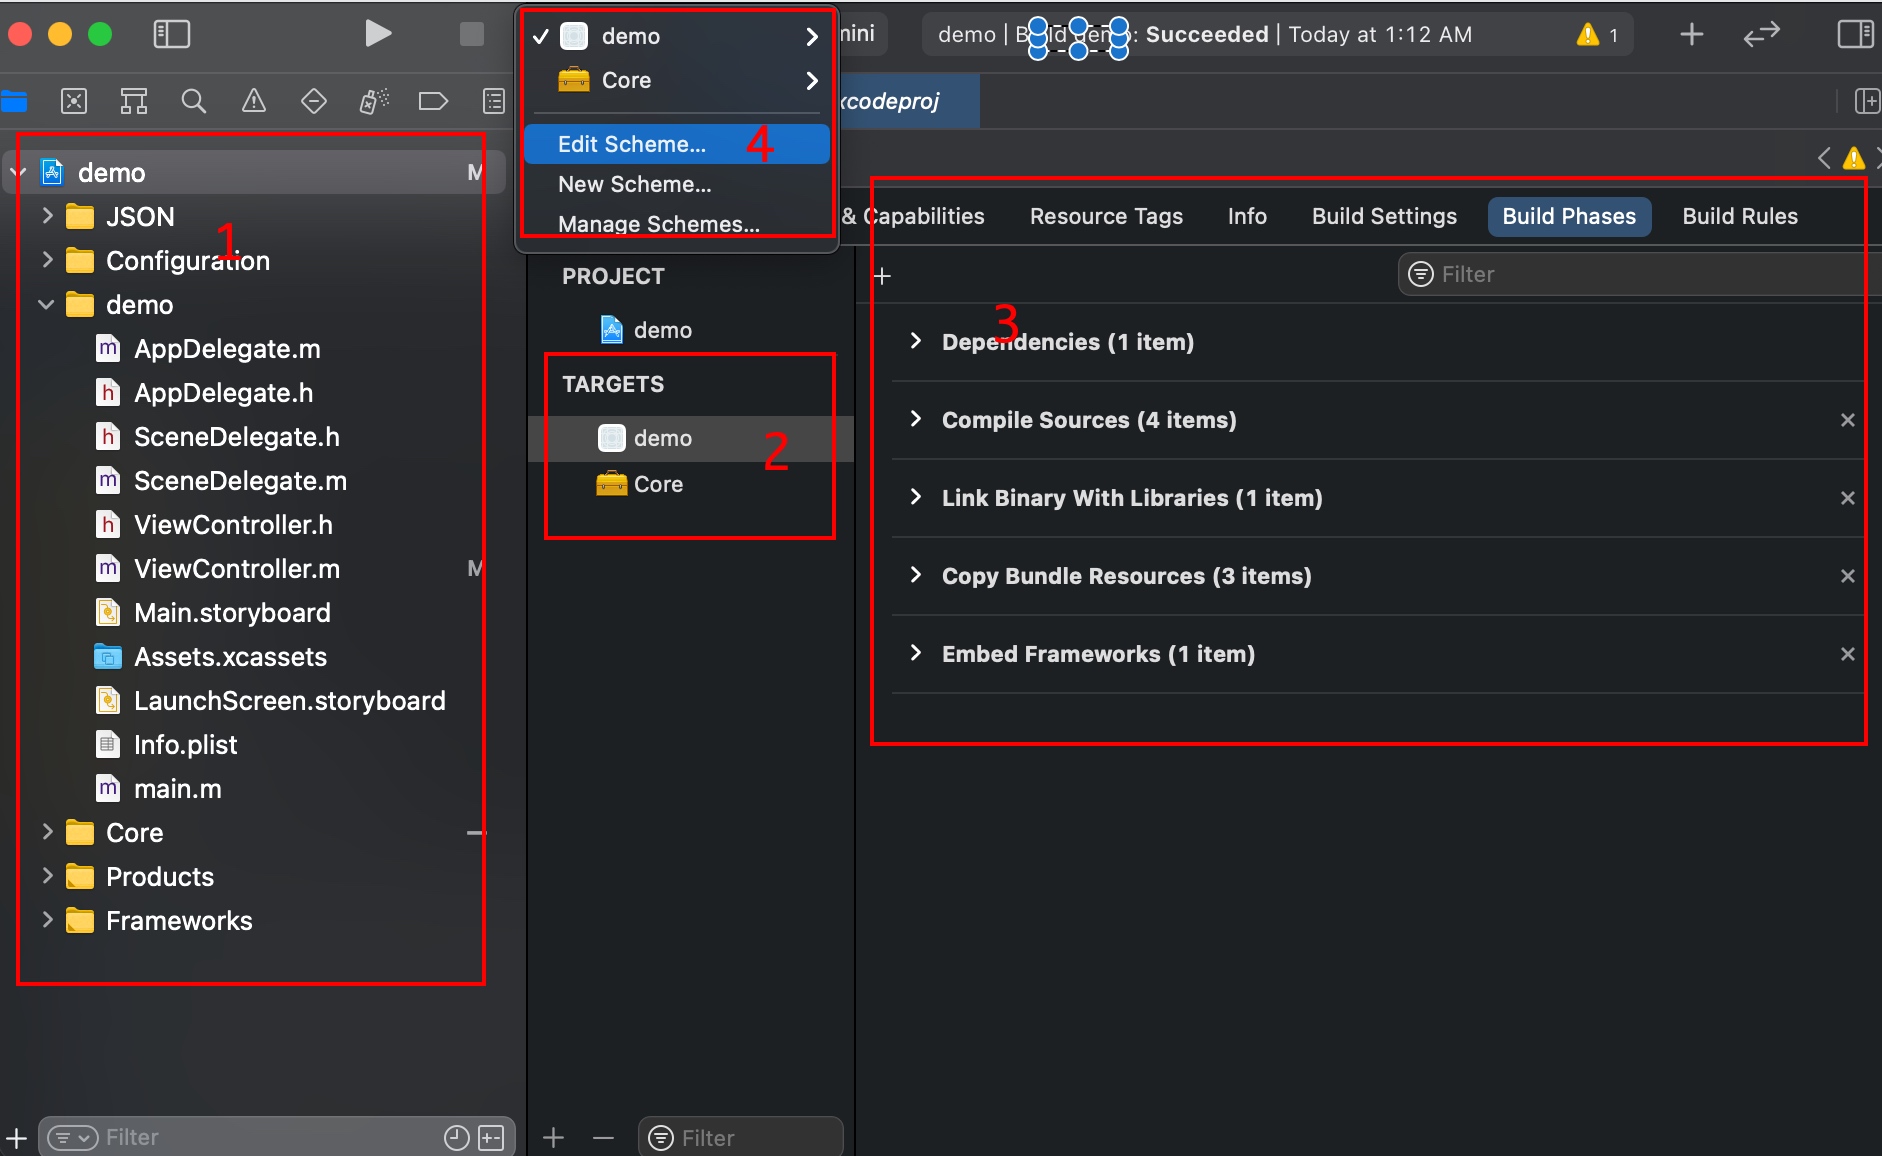This screenshot has width=1882, height=1156.
Task: Expand the Configuration folder
Action: 47,260
